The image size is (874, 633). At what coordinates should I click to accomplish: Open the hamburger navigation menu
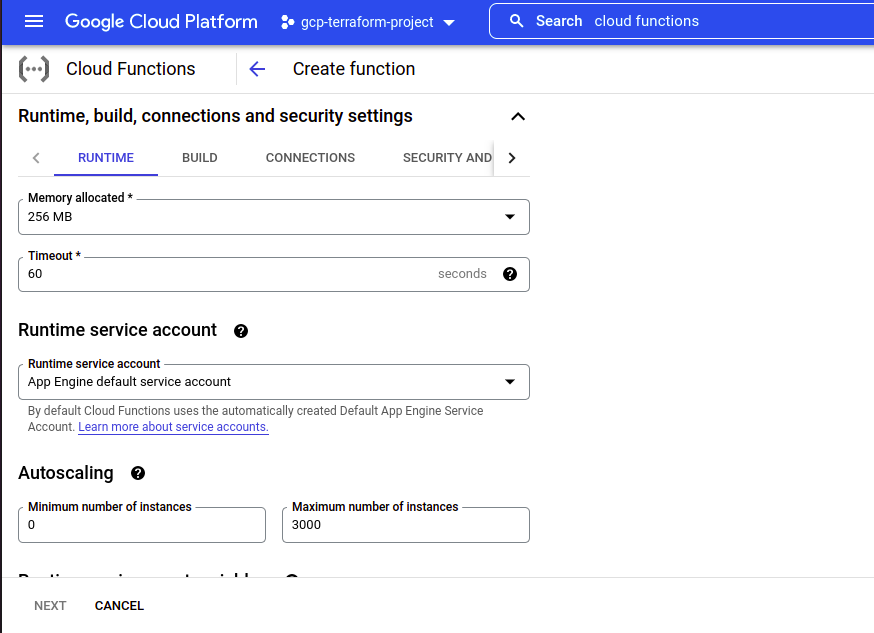[x=34, y=21]
